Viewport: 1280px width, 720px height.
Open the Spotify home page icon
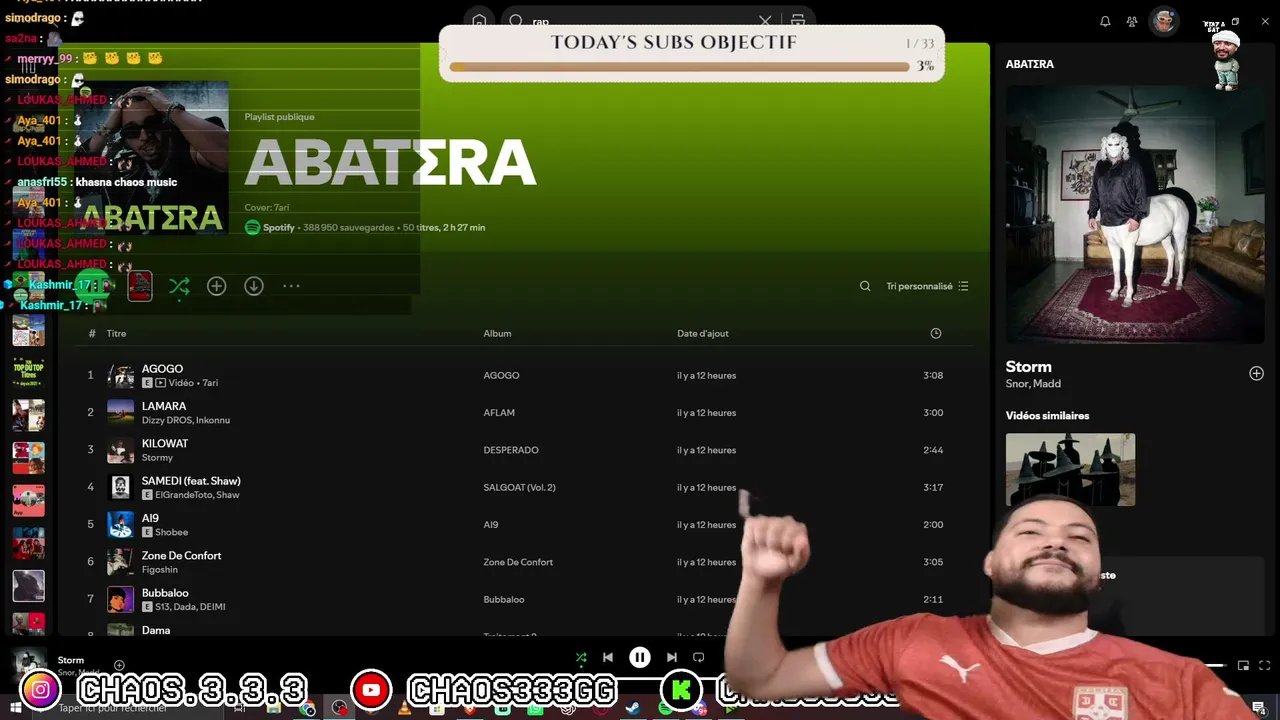tap(479, 21)
